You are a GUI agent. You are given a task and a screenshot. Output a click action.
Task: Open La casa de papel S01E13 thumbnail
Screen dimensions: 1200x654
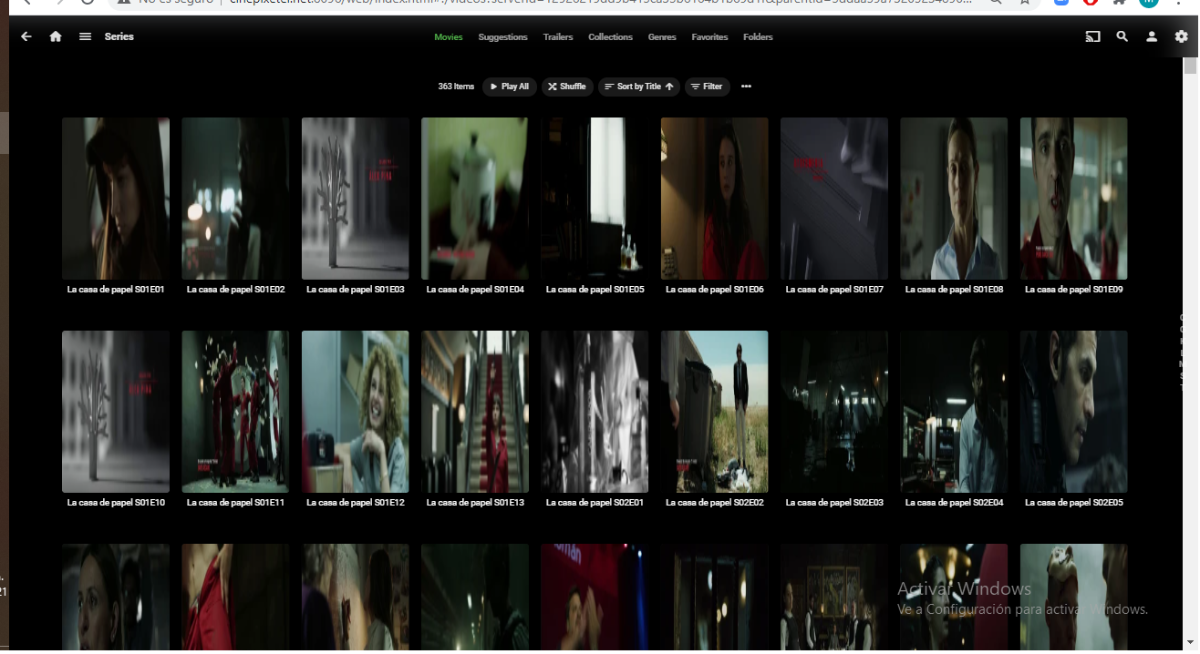tap(475, 411)
